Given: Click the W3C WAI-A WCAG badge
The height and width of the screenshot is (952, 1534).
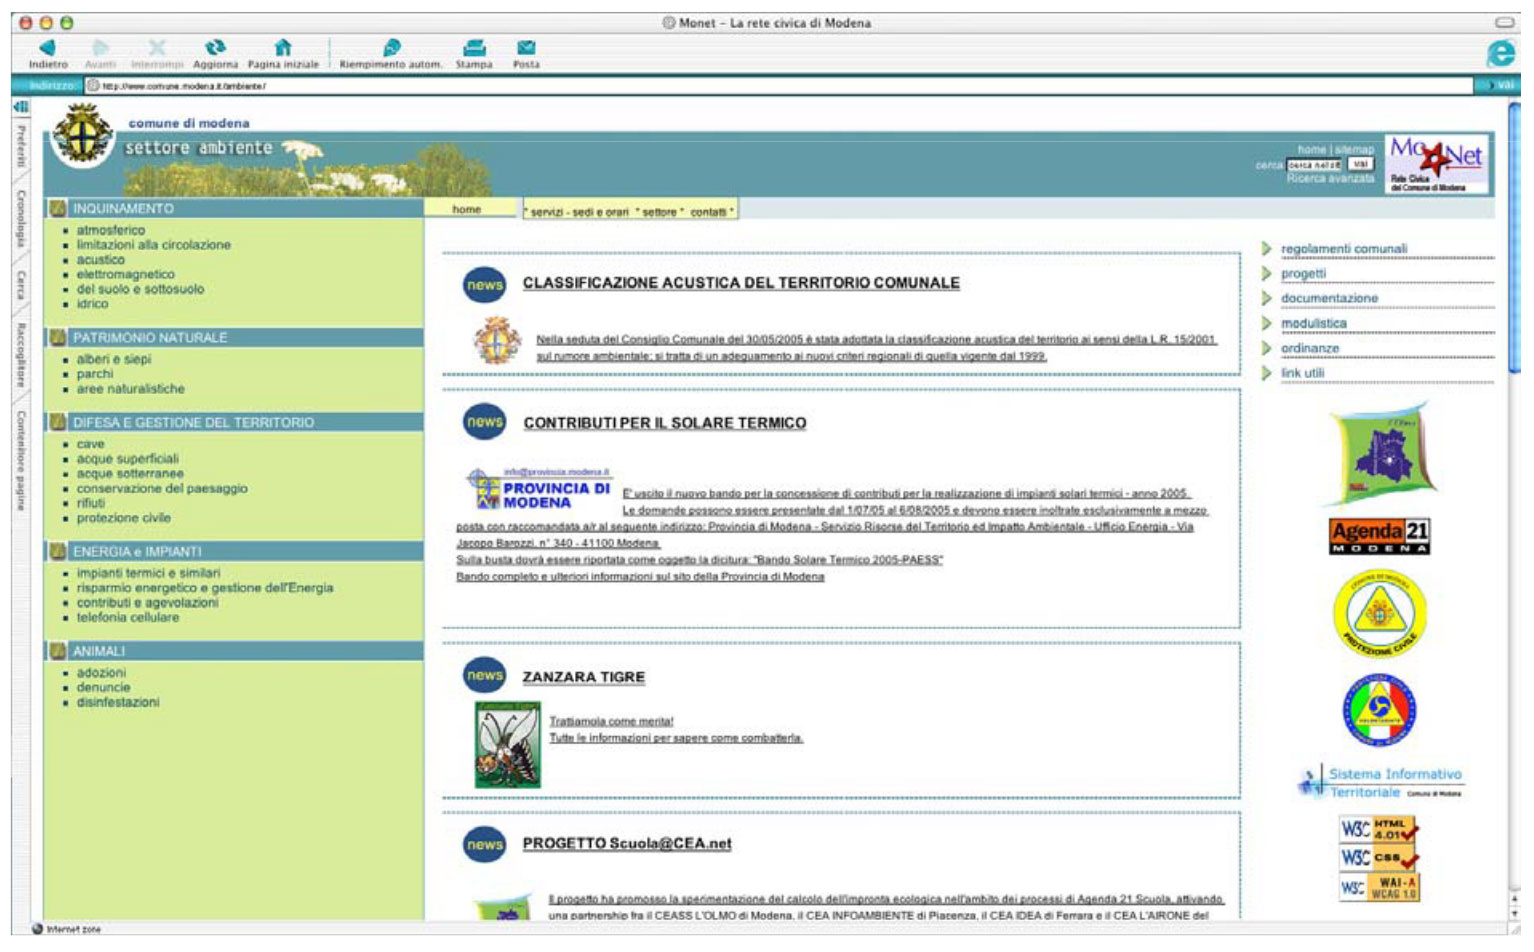Looking at the screenshot, I should 1379,887.
